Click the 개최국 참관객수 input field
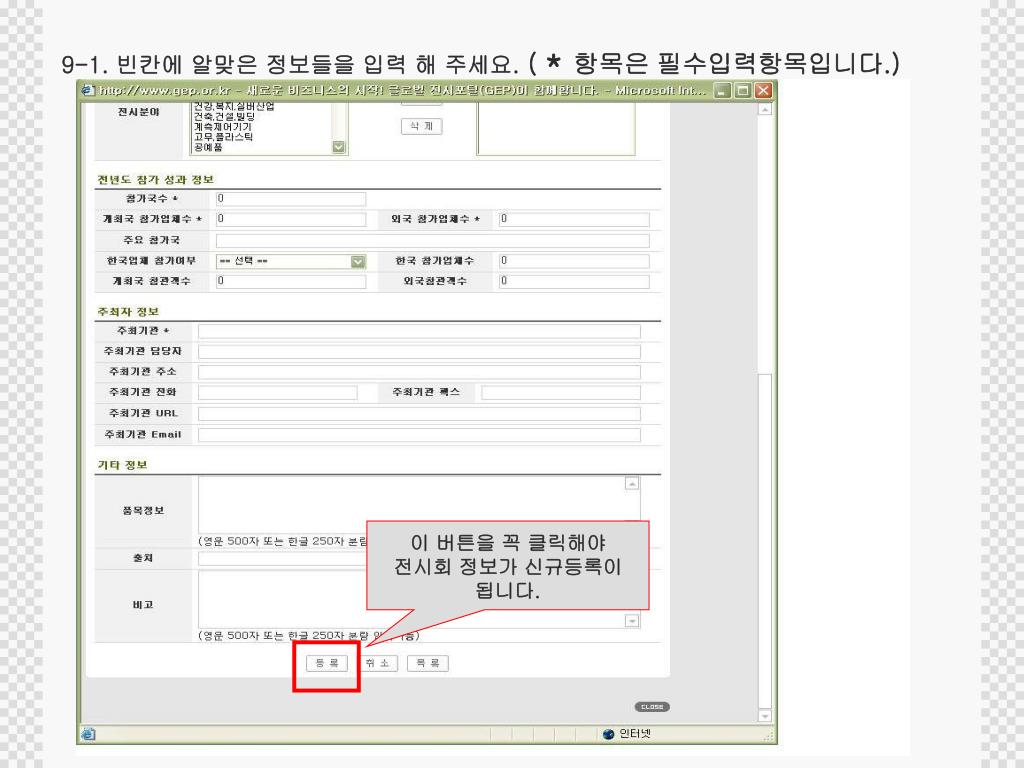 pyautogui.click(x=291, y=281)
